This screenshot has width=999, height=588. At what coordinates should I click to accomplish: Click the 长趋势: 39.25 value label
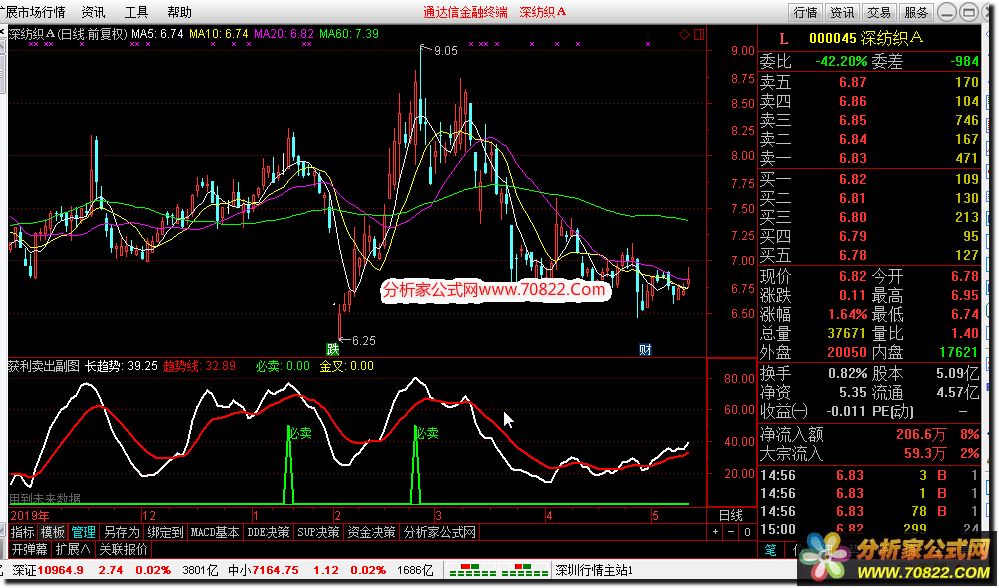pyautogui.click(x=121, y=366)
